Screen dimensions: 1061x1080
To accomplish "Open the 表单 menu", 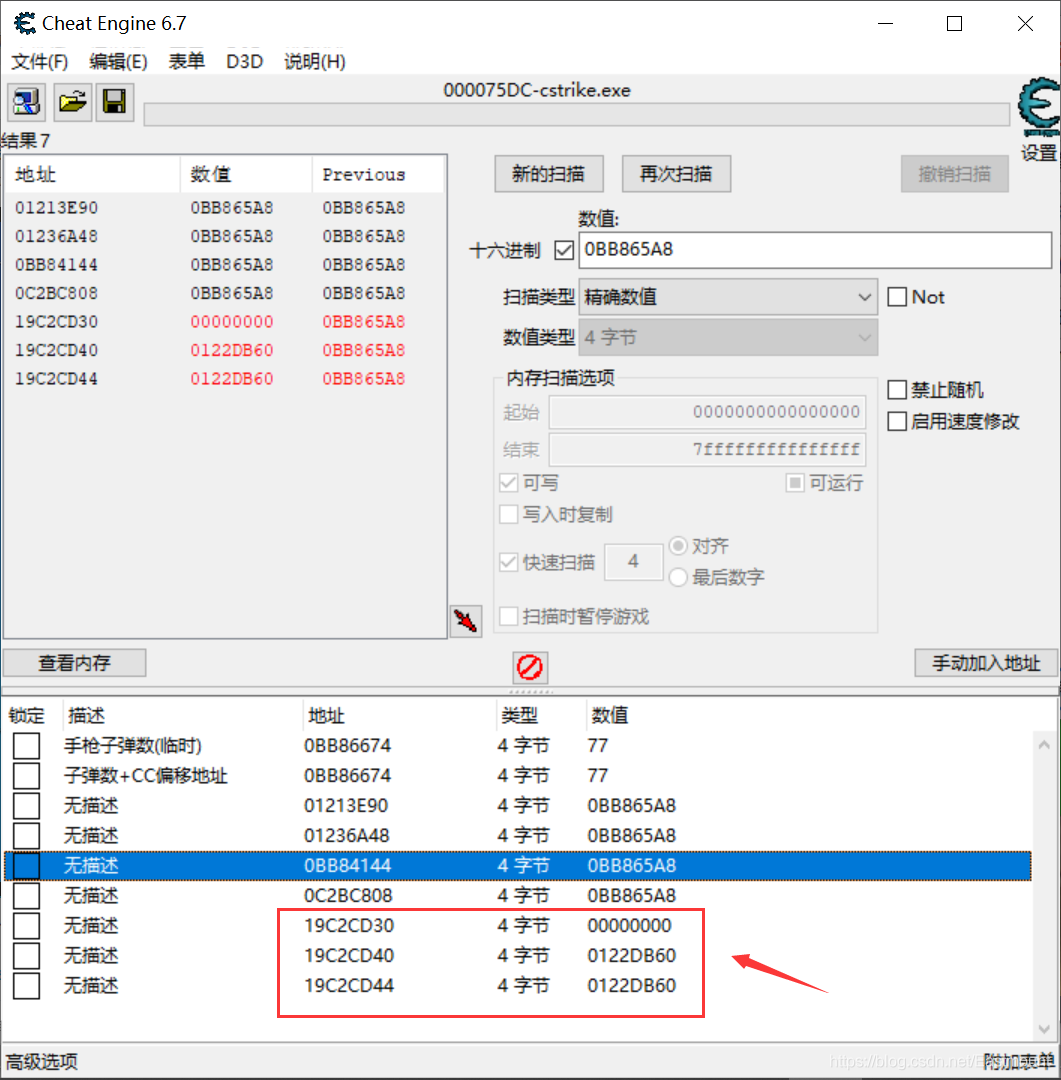I will [186, 61].
